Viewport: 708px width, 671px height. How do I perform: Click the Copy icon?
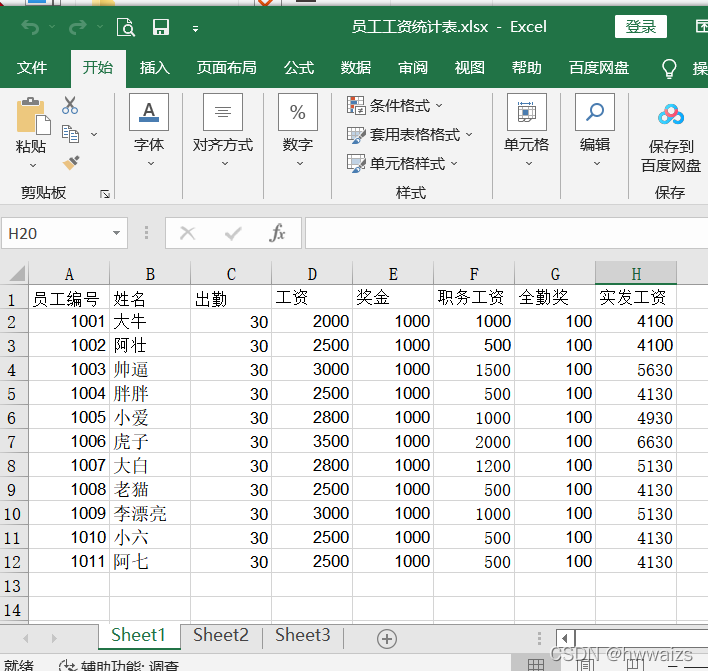pos(70,134)
